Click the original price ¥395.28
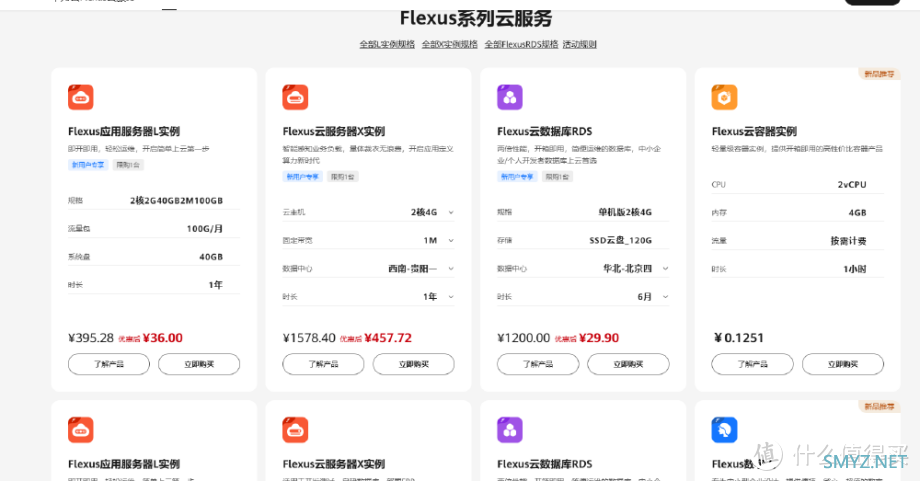Screen dimensions: 920x481 [x=91, y=338]
